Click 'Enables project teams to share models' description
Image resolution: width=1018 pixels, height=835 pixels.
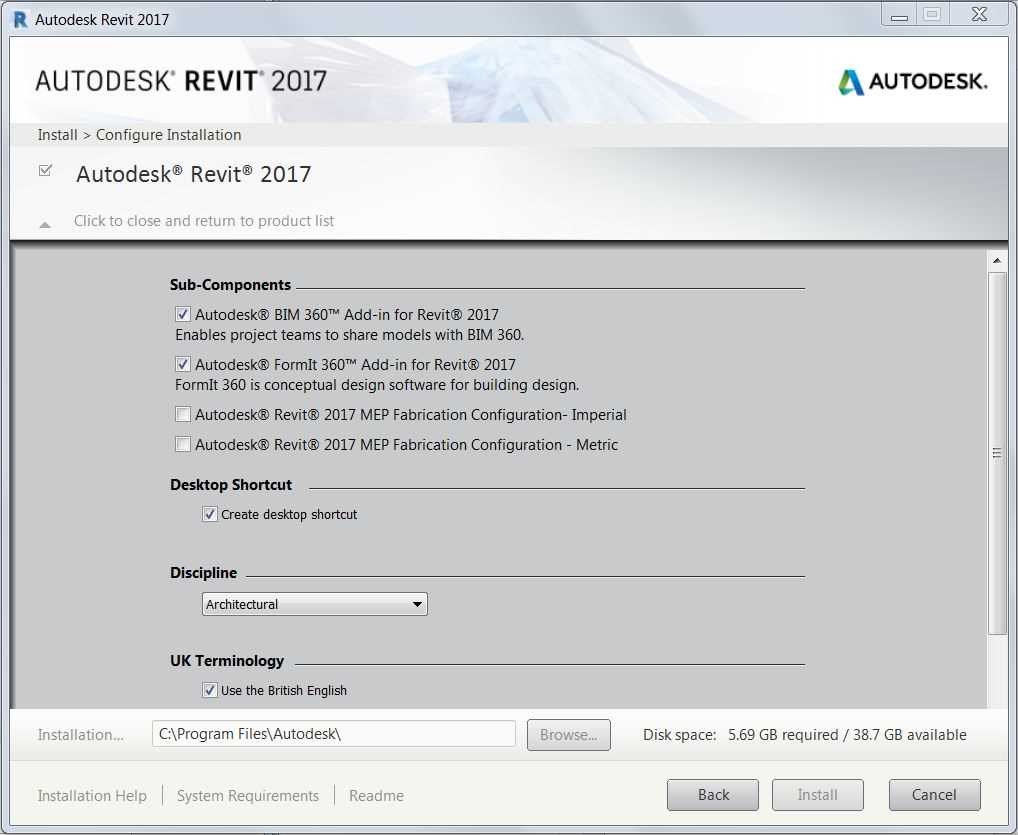pos(349,335)
